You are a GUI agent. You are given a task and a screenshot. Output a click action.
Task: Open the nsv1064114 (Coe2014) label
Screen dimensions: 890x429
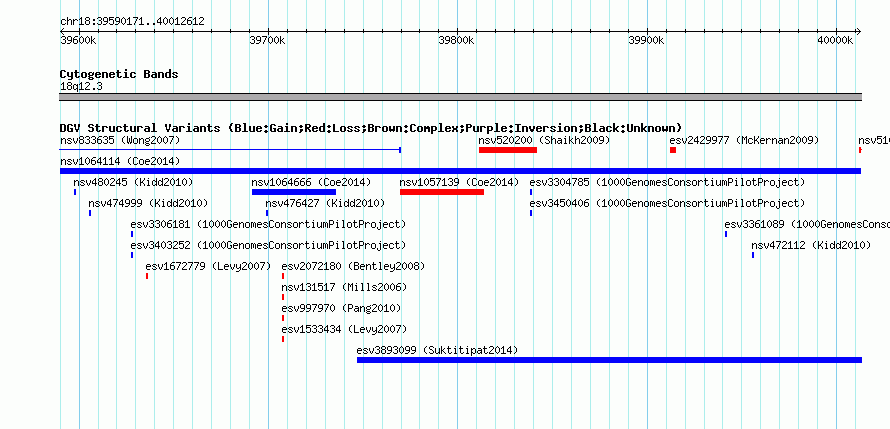pos(120,161)
